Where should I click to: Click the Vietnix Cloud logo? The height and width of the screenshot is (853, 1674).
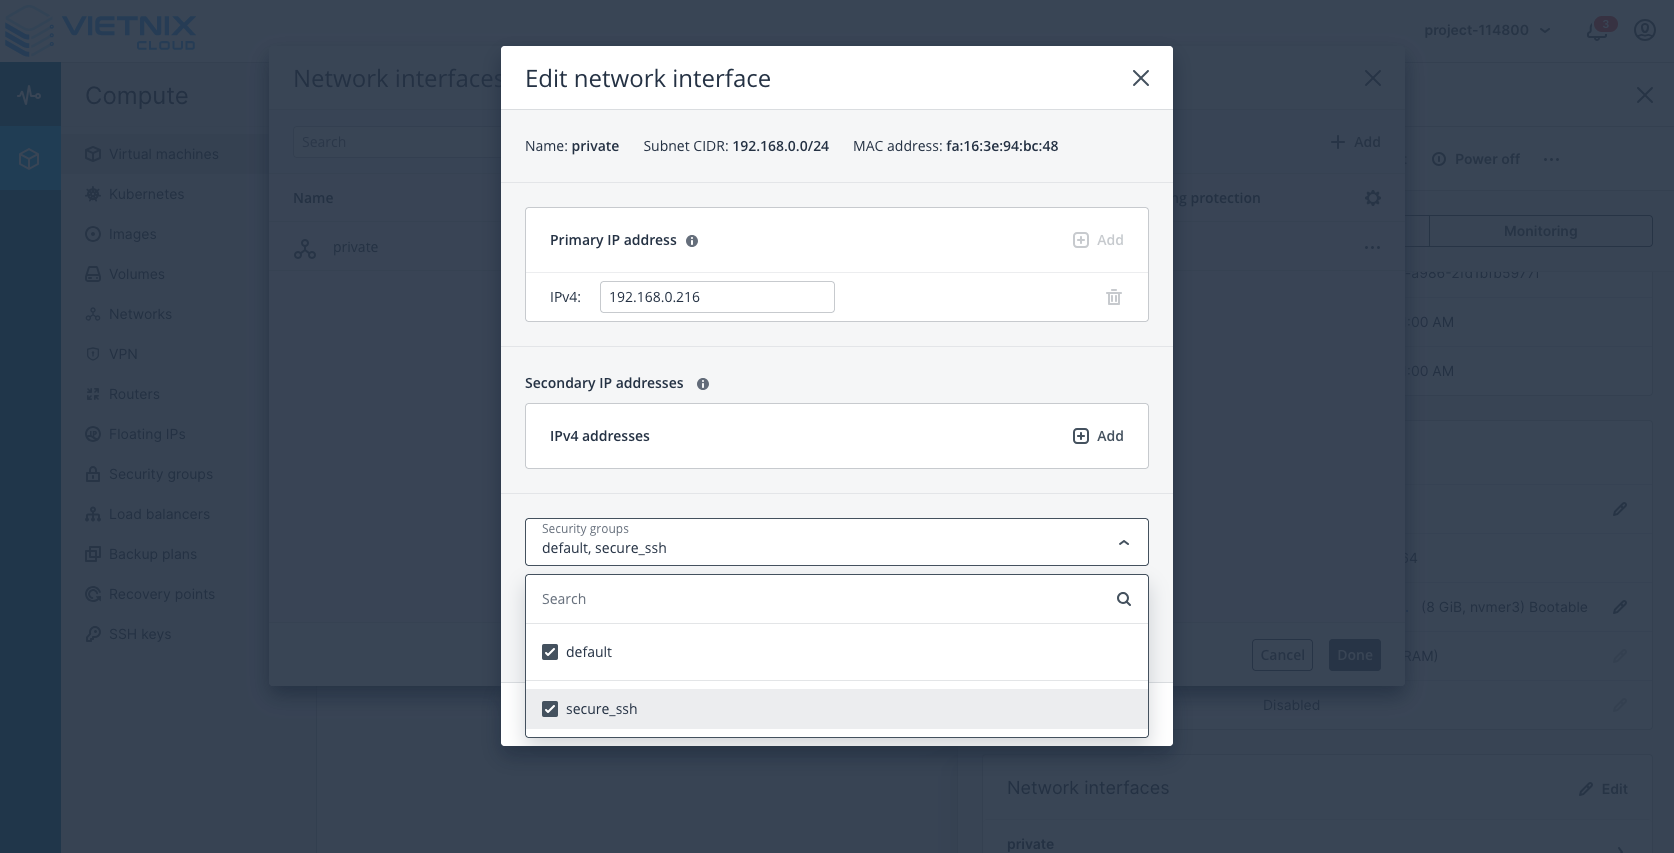click(x=100, y=31)
